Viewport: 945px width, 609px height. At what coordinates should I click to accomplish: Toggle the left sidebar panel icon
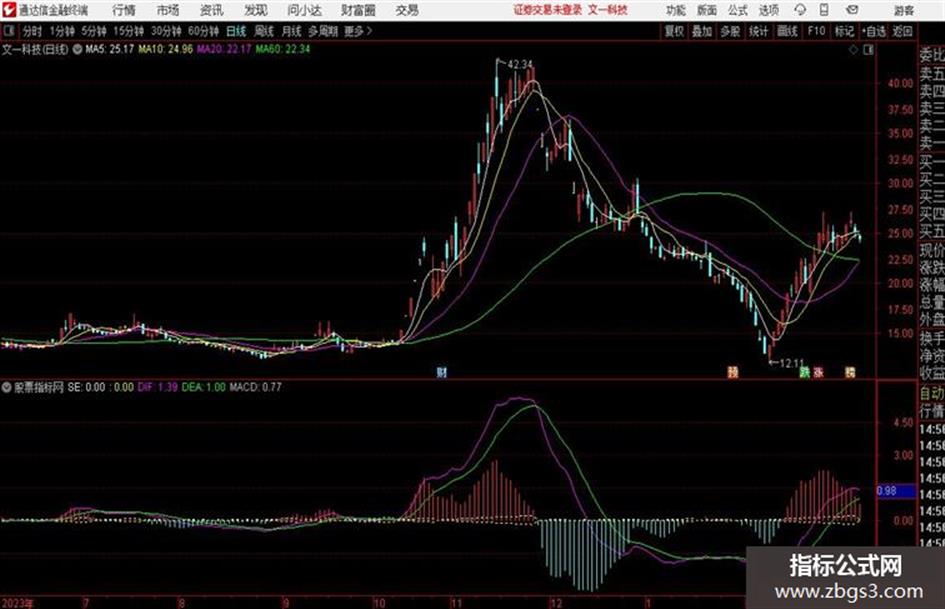[x=8, y=31]
